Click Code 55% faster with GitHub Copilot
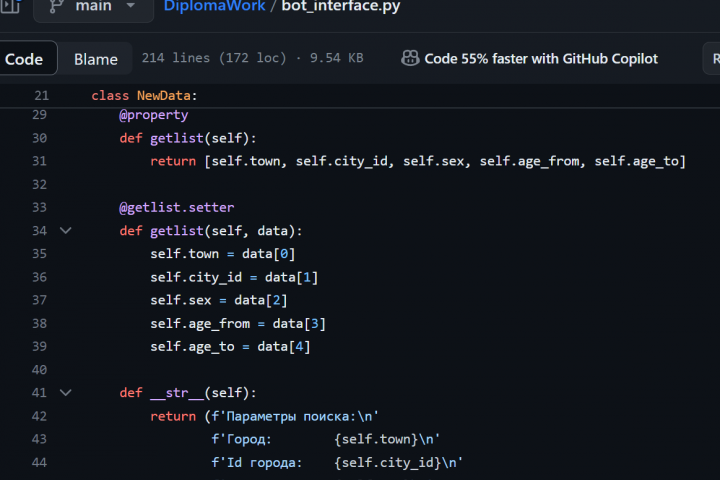Viewport: 720px width, 480px height. tap(541, 59)
